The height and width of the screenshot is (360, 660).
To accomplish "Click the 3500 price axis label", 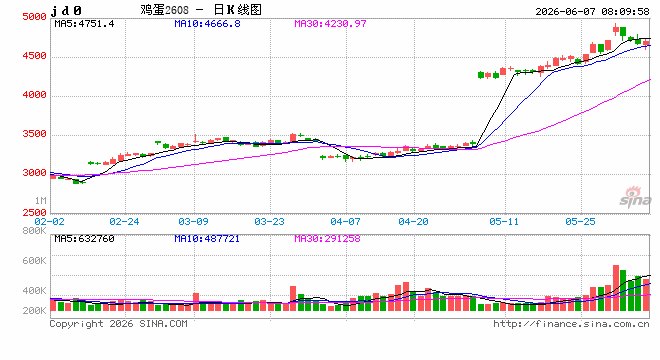I will click(x=34, y=134).
